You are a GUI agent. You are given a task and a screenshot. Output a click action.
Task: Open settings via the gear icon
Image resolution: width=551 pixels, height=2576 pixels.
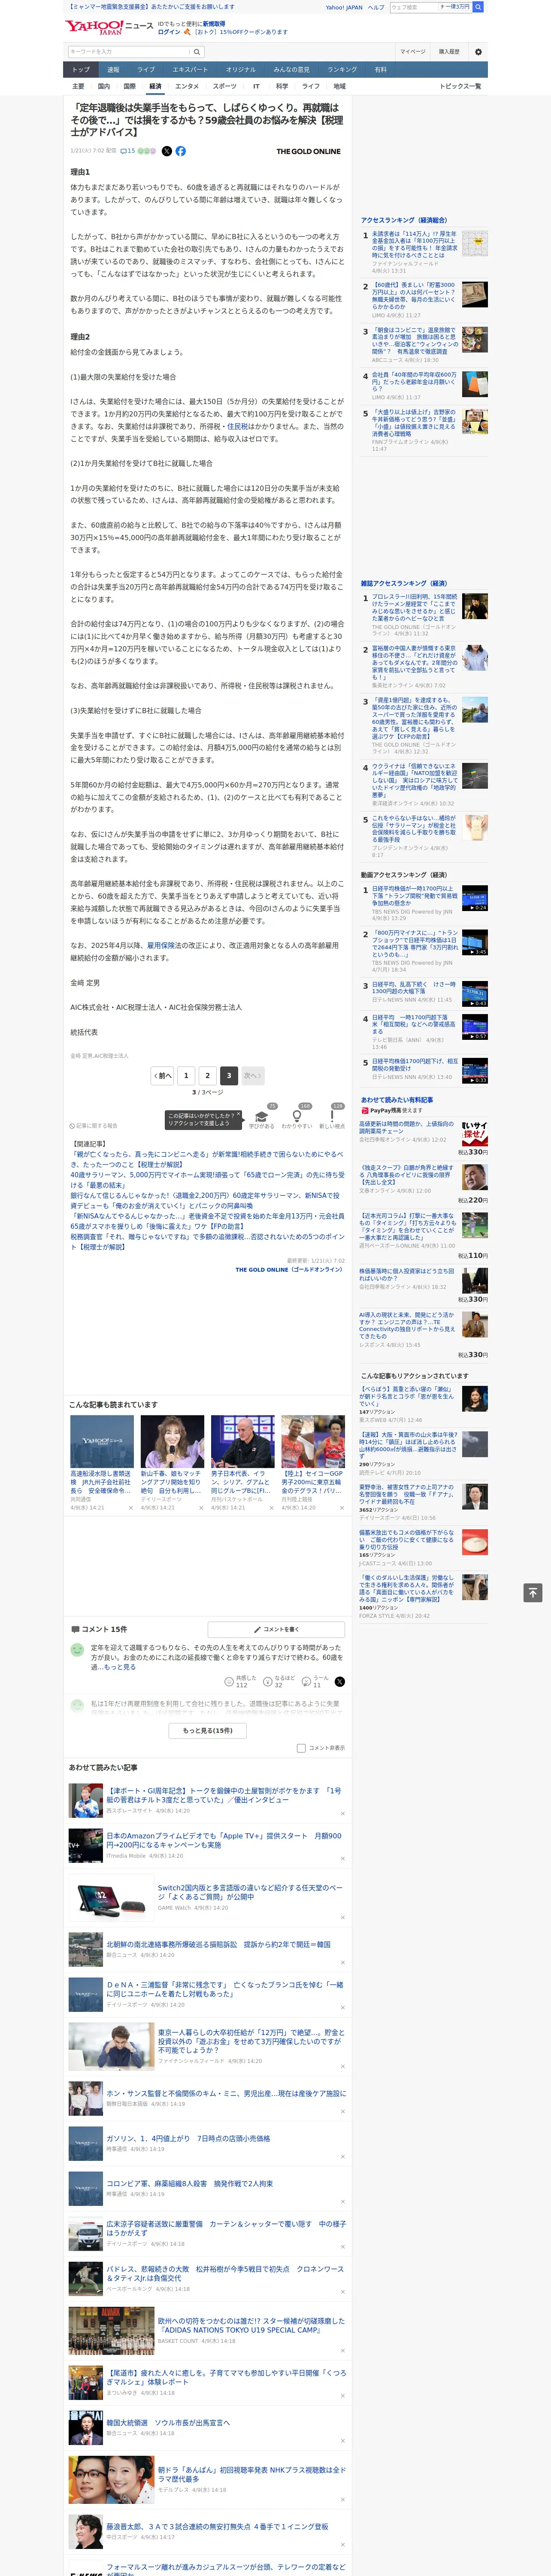478,51
